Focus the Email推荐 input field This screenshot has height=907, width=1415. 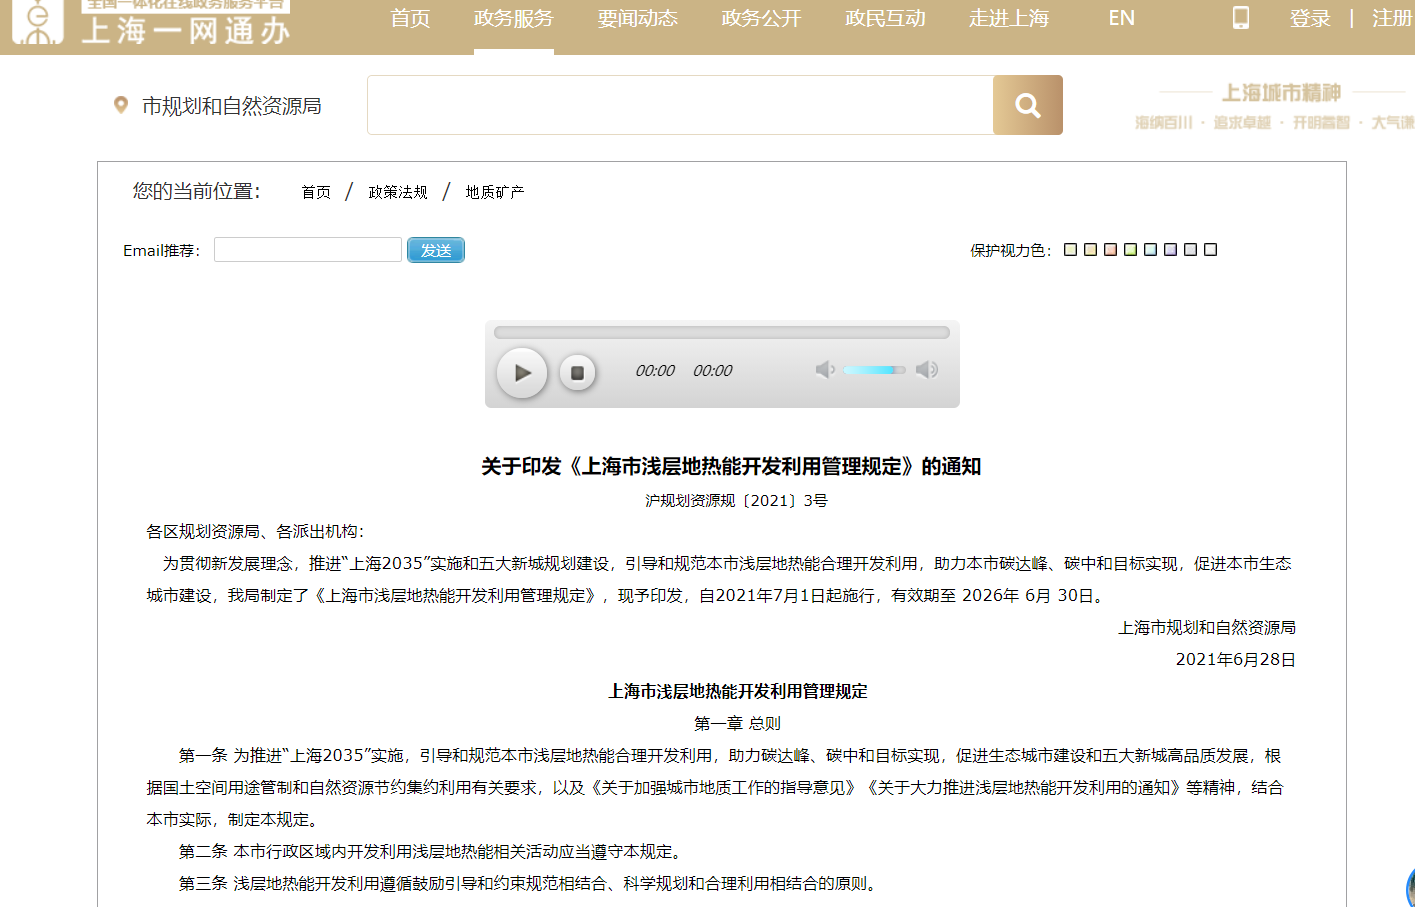coord(308,249)
